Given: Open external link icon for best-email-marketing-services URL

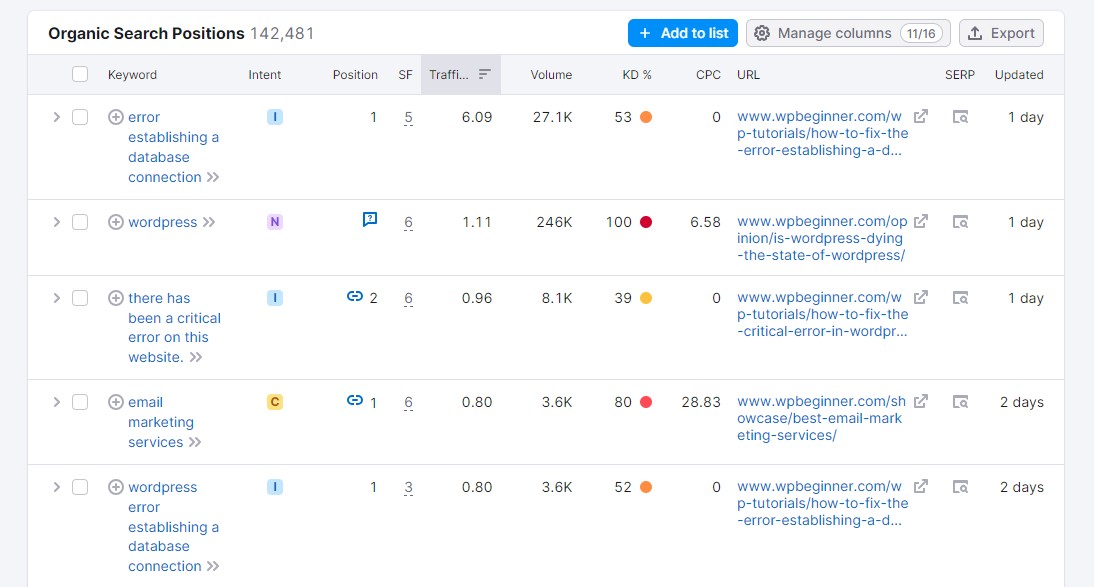Looking at the screenshot, I should click(x=921, y=401).
